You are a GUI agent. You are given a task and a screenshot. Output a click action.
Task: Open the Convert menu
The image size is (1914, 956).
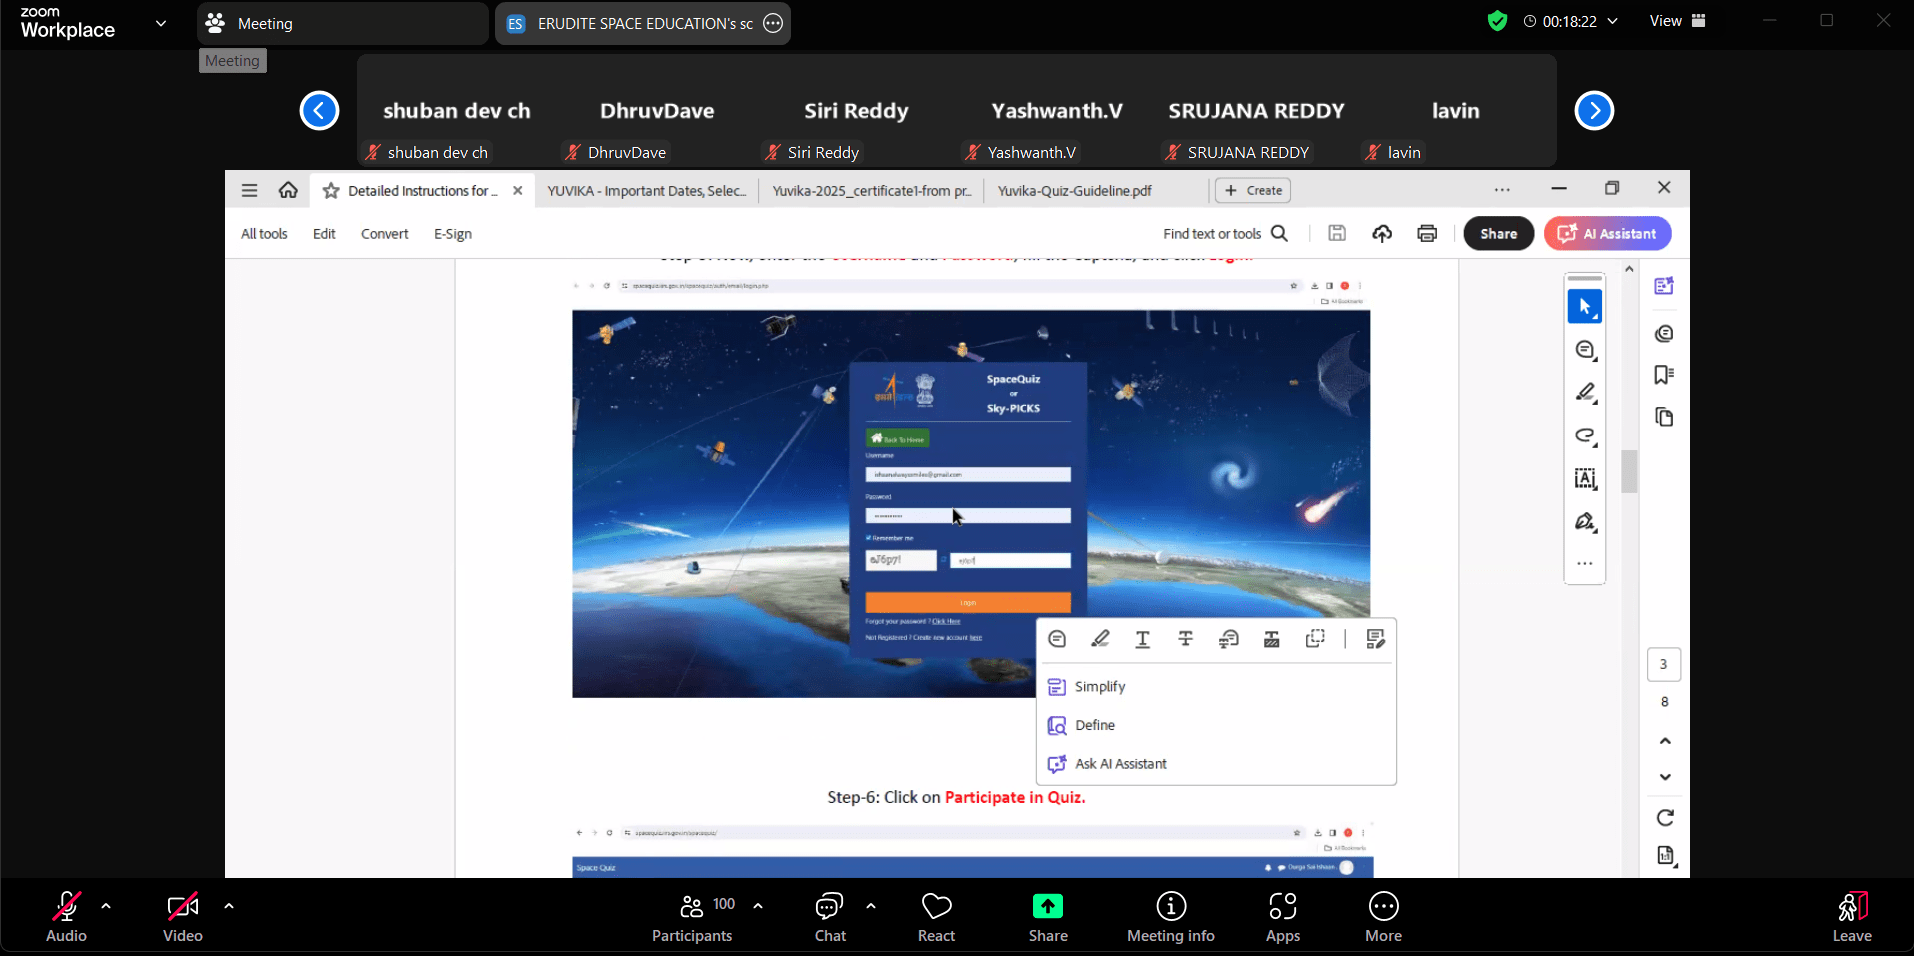384,234
